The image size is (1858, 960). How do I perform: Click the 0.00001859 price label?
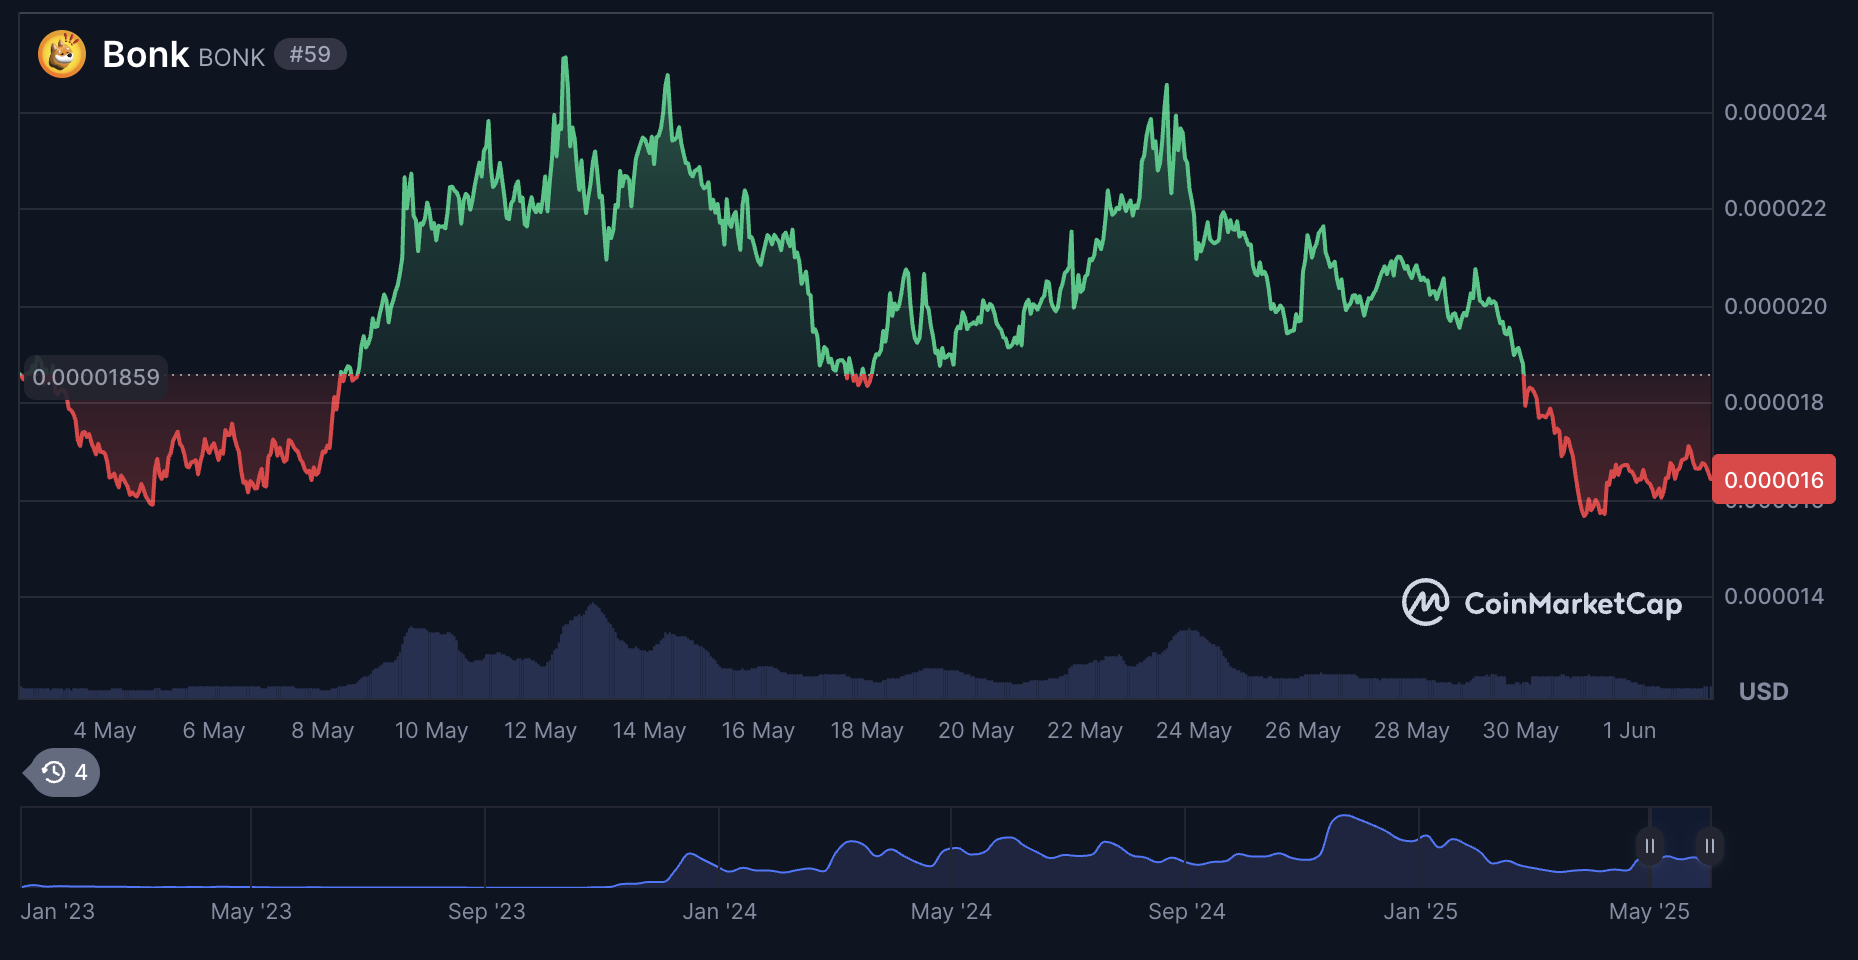click(x=95, y=377)
